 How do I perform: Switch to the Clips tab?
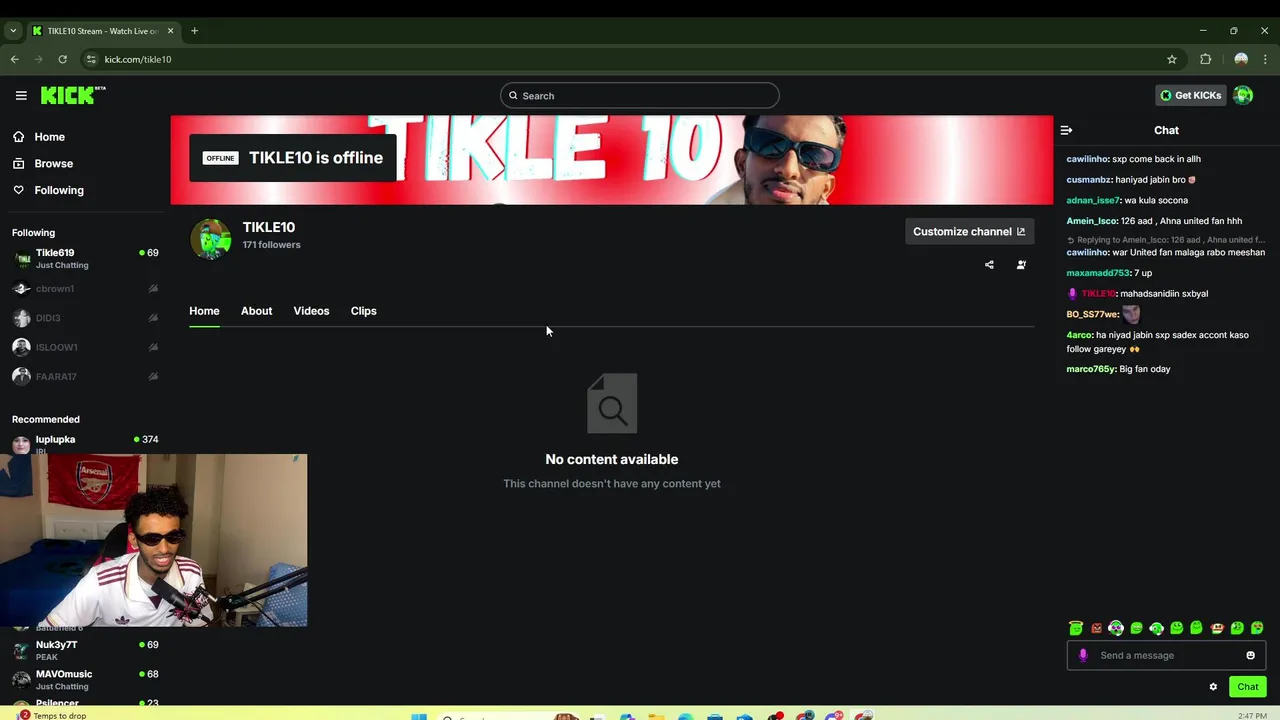[x=363, y=311]
